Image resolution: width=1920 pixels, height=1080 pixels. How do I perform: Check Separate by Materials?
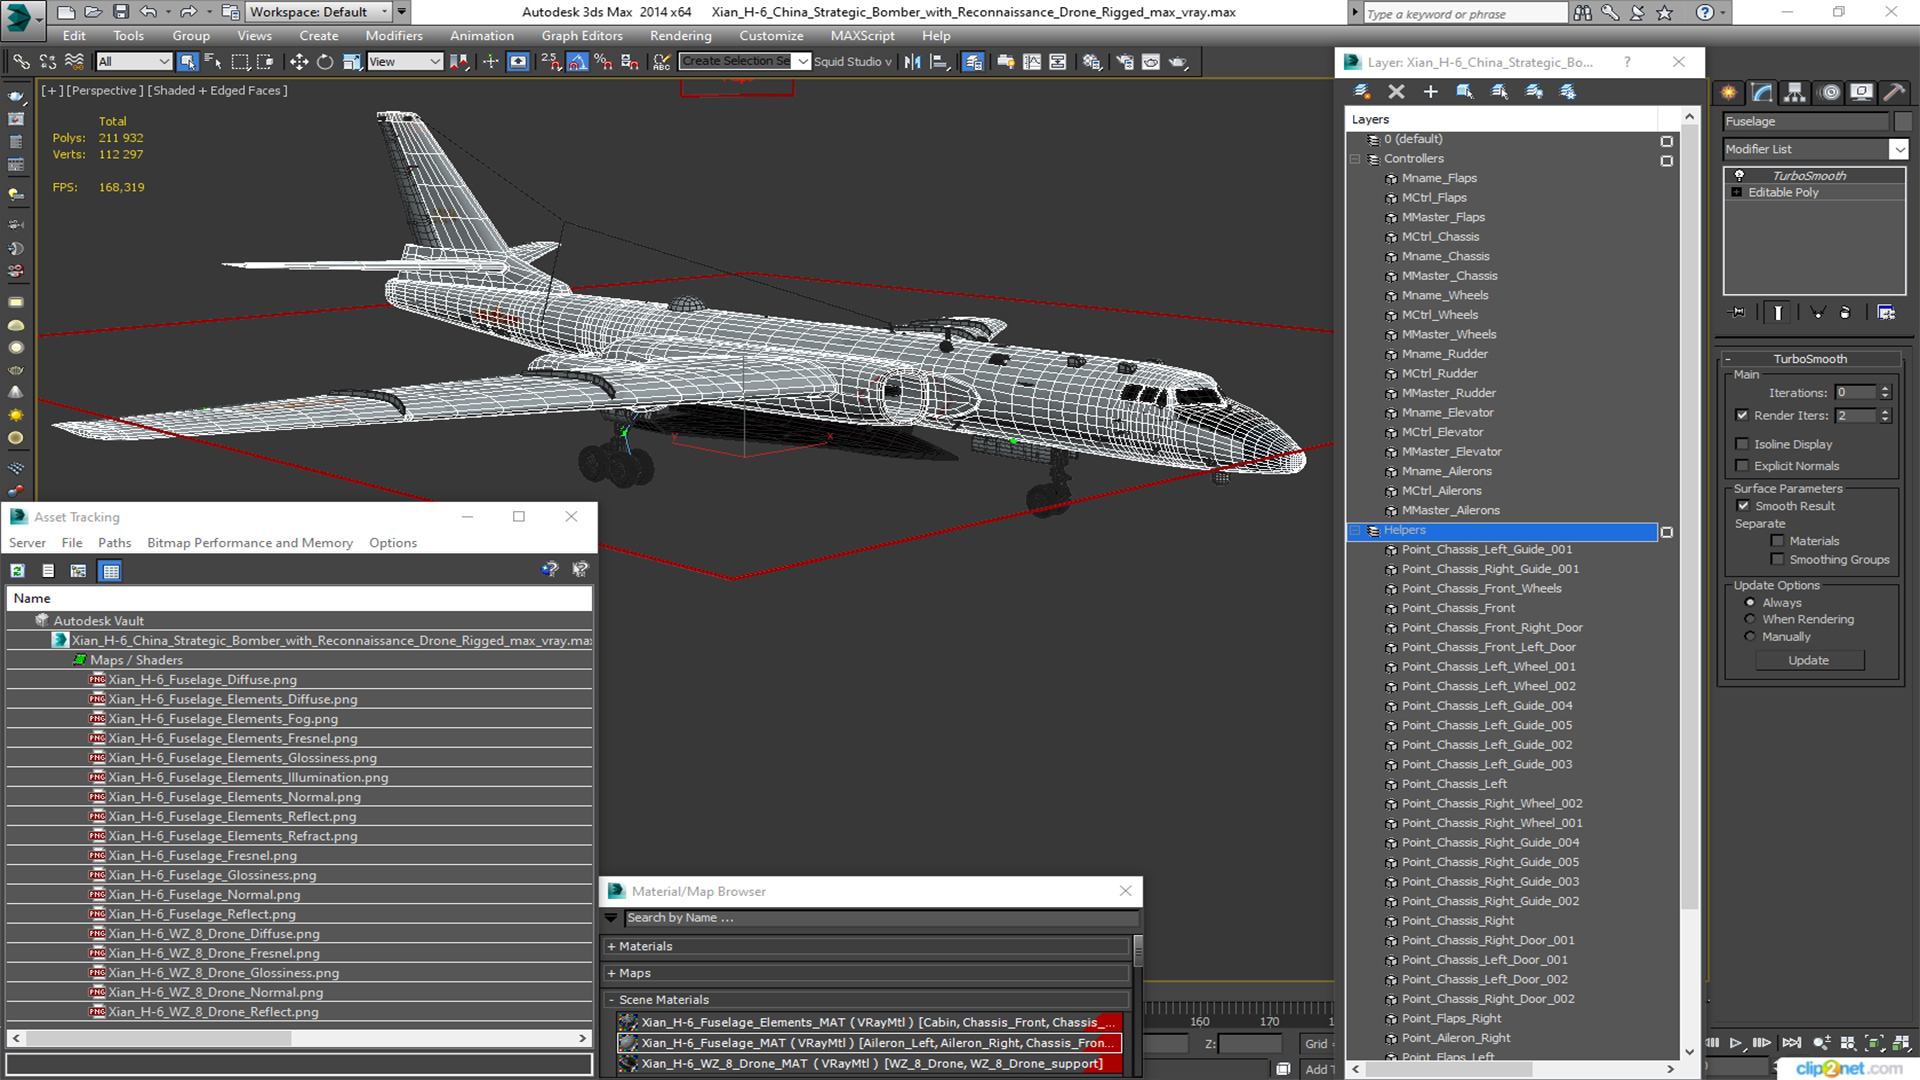[1777, 541]
